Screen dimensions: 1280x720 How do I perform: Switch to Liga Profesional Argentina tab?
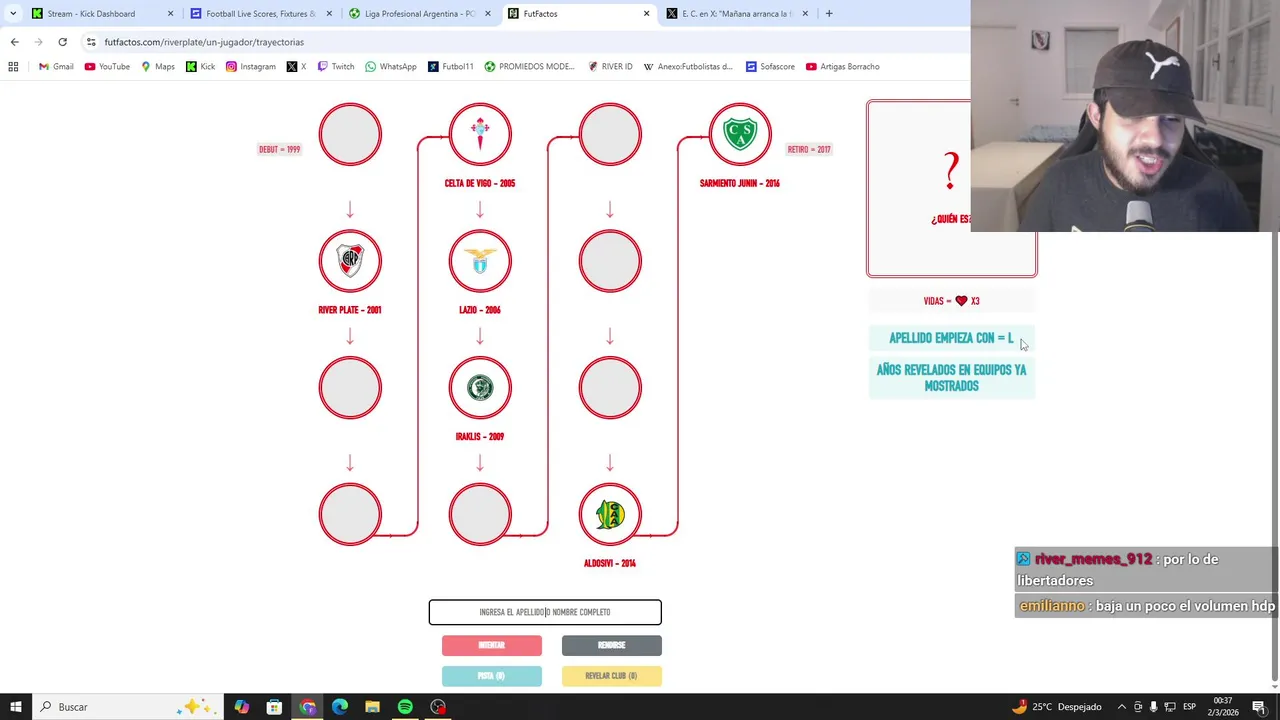[x=418, y=14]
